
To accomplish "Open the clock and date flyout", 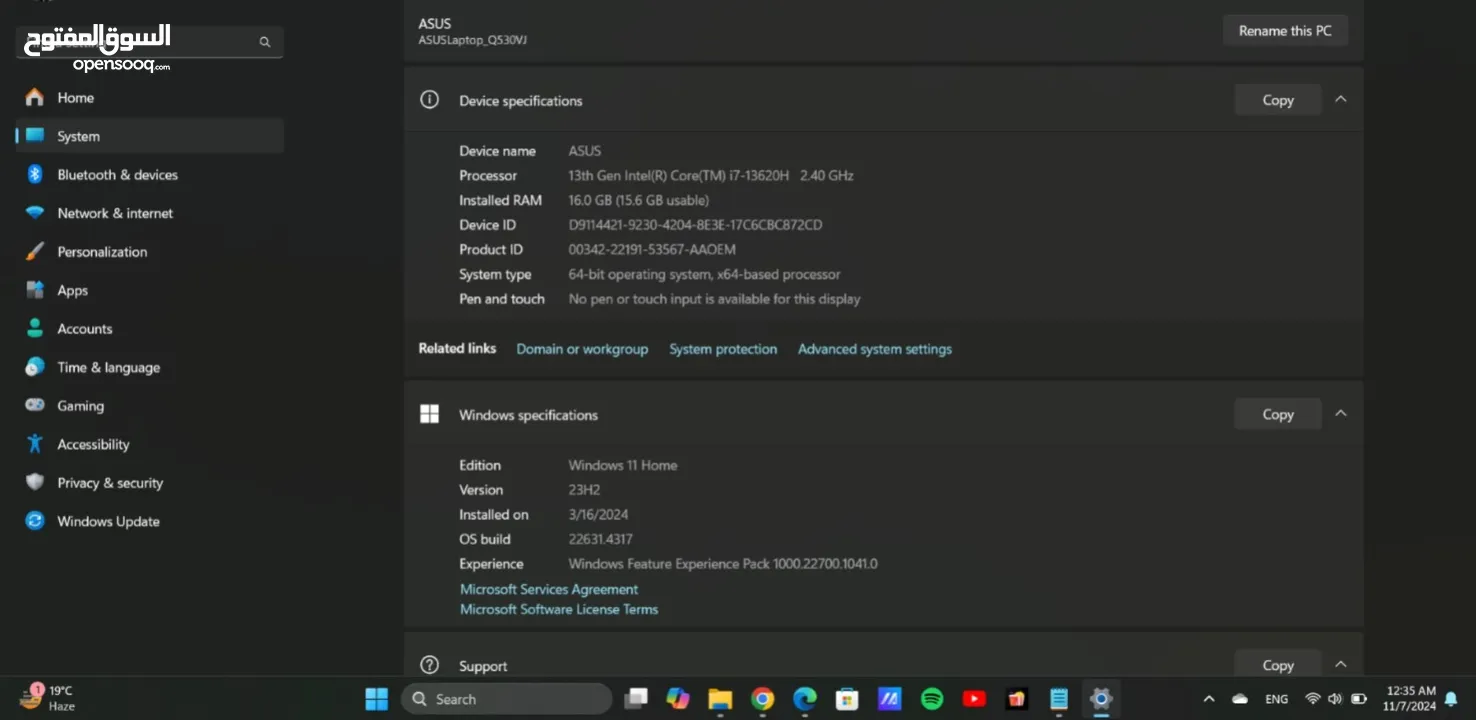I will tap(1410, 698).
